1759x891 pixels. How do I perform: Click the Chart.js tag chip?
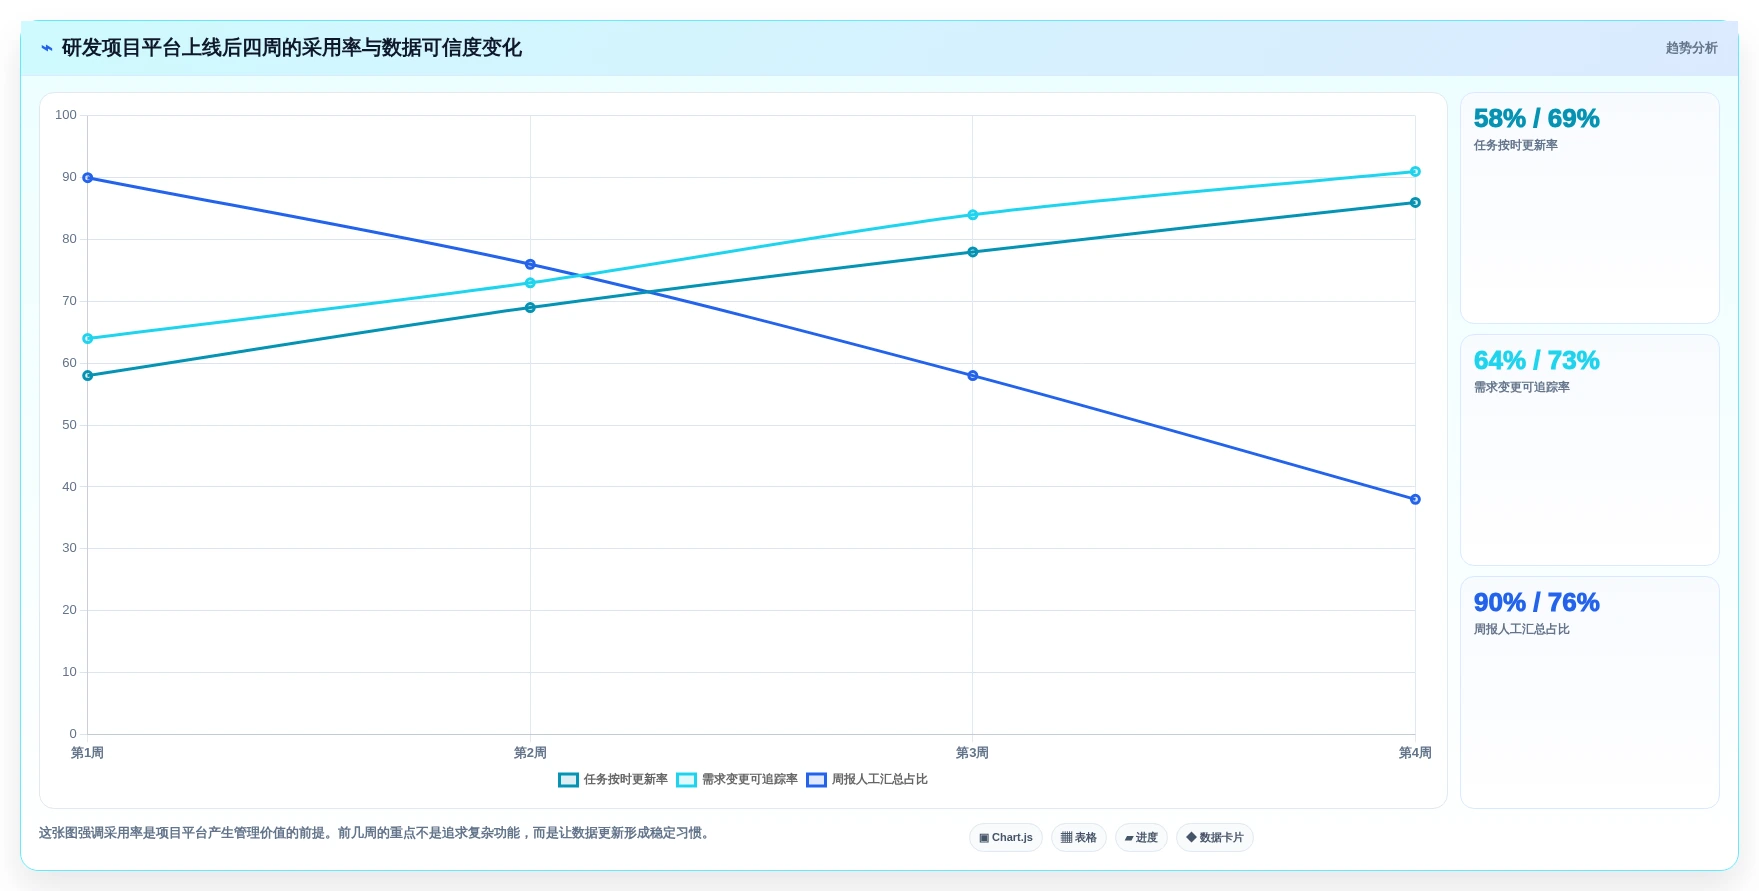click(1006, 838)
